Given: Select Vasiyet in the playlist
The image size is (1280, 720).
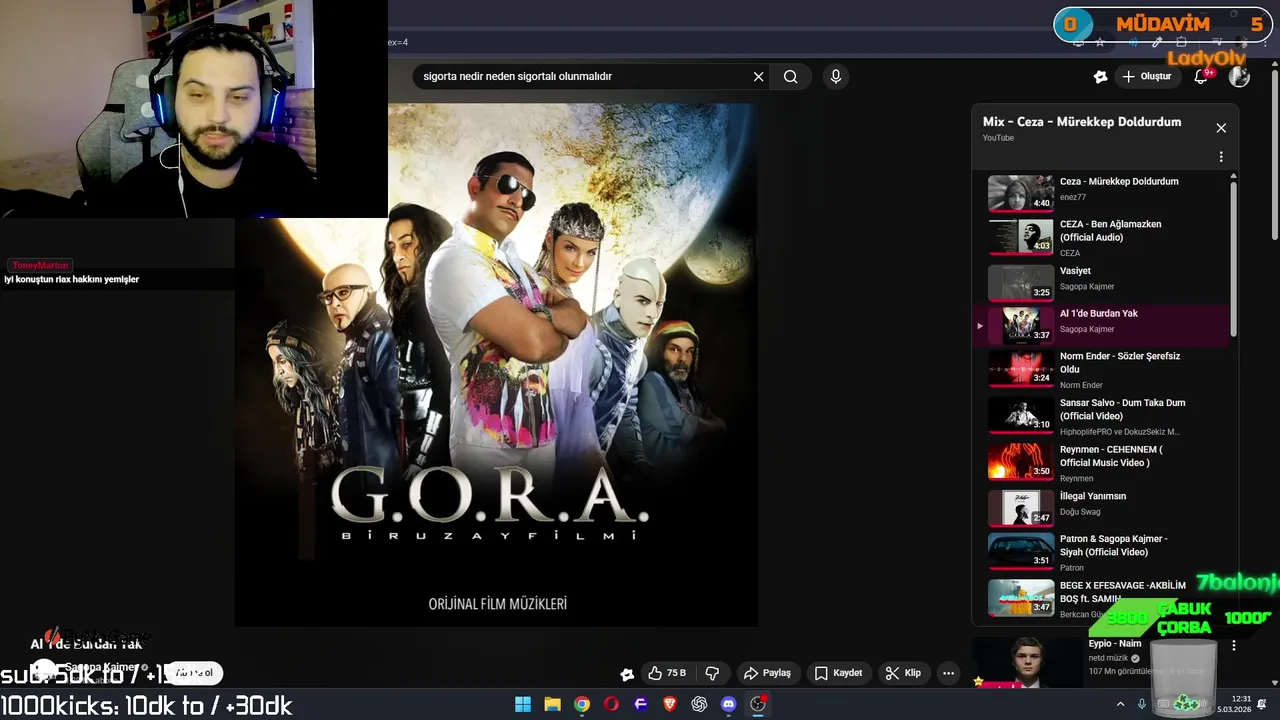Looking at the screenshot, I should (1100, 282).
